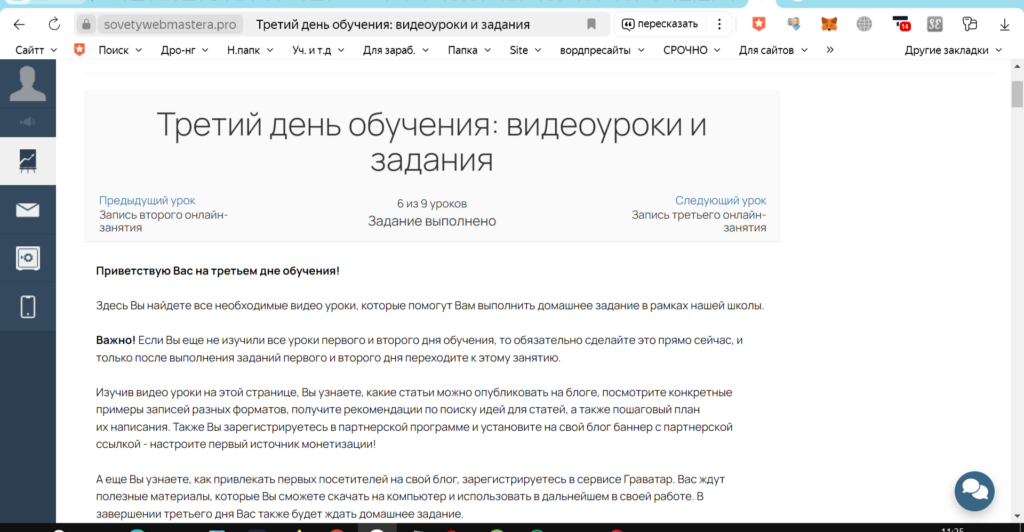Expand the 'Дро-нг' bookmarks folder
Image resolution: width=1024 pixels, height=532 pixels.
click(x=184, y=50)
